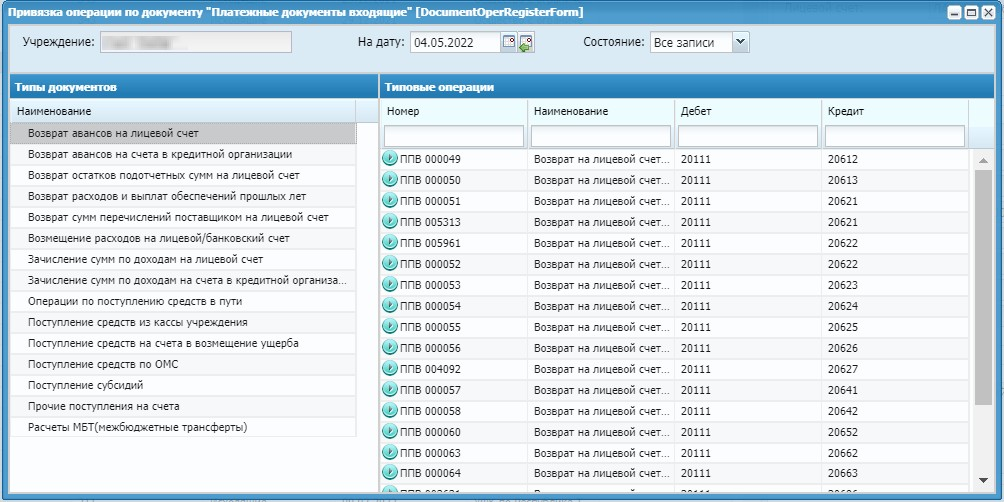
Task: Select Операции по поступлению средств в пути
Action: coord(183,302)
